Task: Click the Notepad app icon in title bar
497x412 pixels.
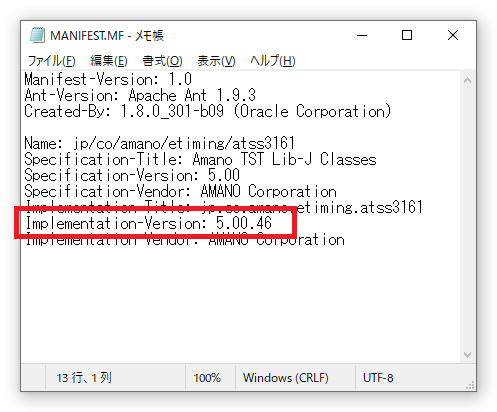Action: pyautogui.click(x=37, y=35)
